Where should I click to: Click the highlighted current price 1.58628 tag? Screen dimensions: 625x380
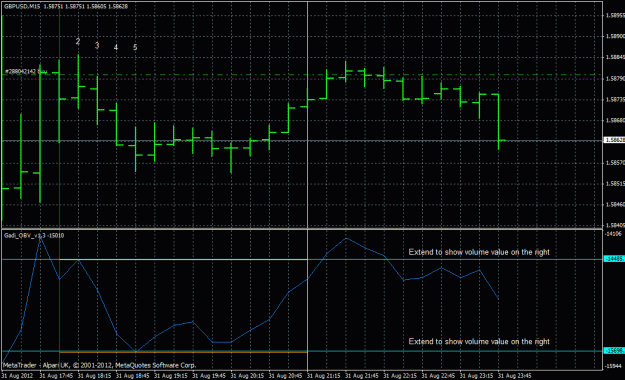coord(614,140)
